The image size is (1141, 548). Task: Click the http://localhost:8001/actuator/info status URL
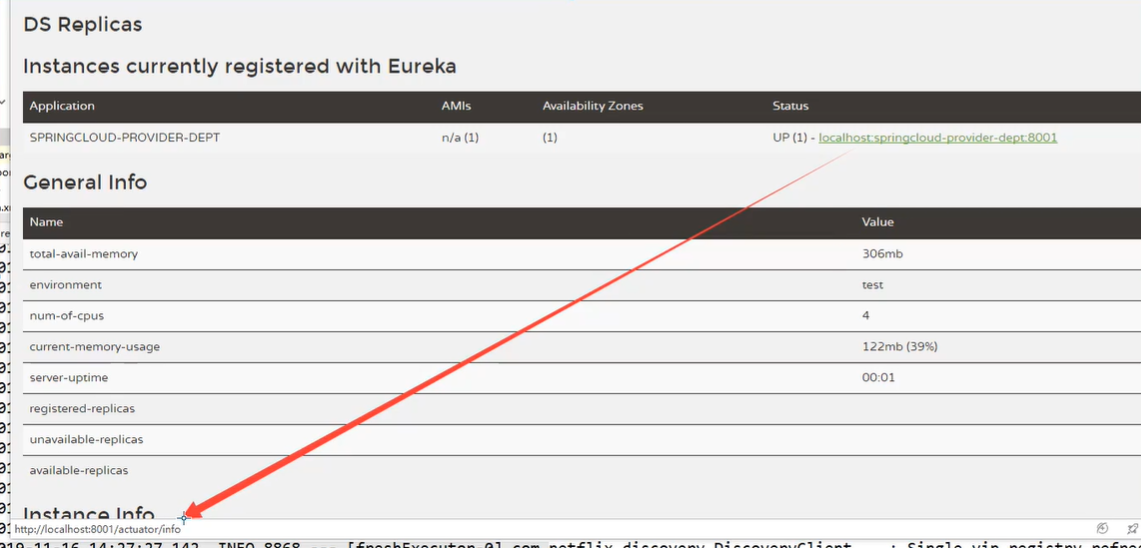(98, 530)
